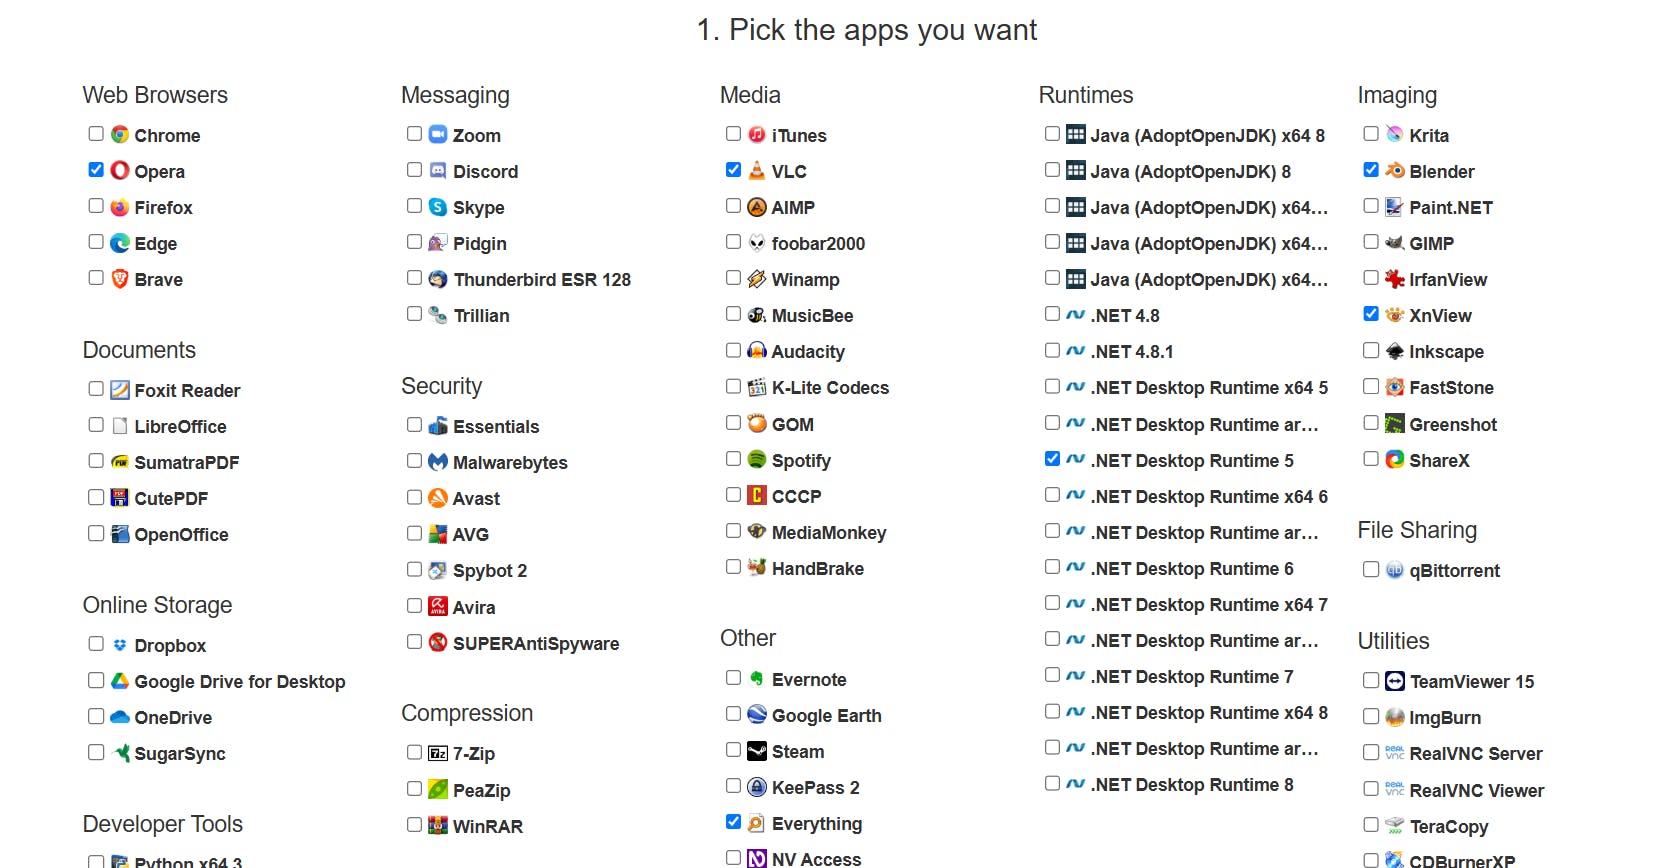This screenshot has height=868, width=1676.
Task: Click the Firefox icon
Action: point(120,207)
